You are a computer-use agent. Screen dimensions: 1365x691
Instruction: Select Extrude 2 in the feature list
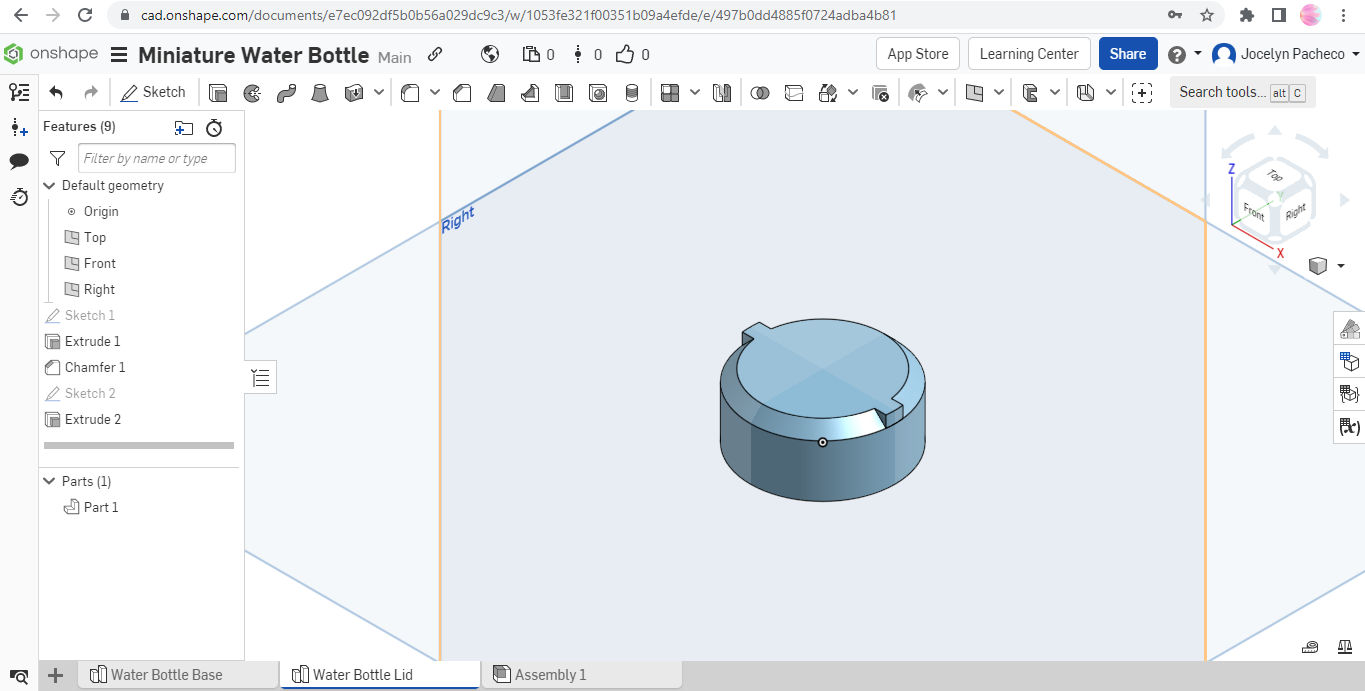click(x=93, y=420)
